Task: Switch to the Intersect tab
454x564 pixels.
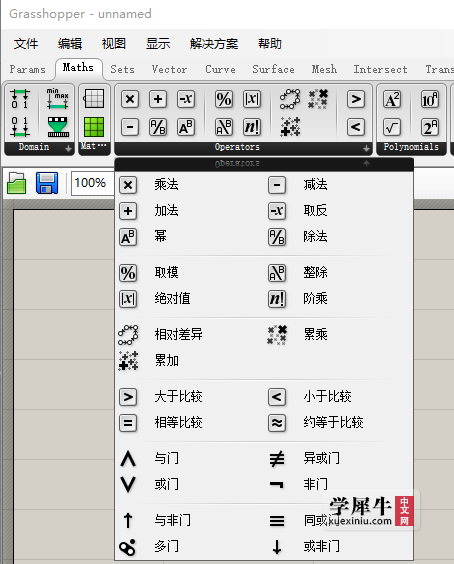Action: coord(381,69)
